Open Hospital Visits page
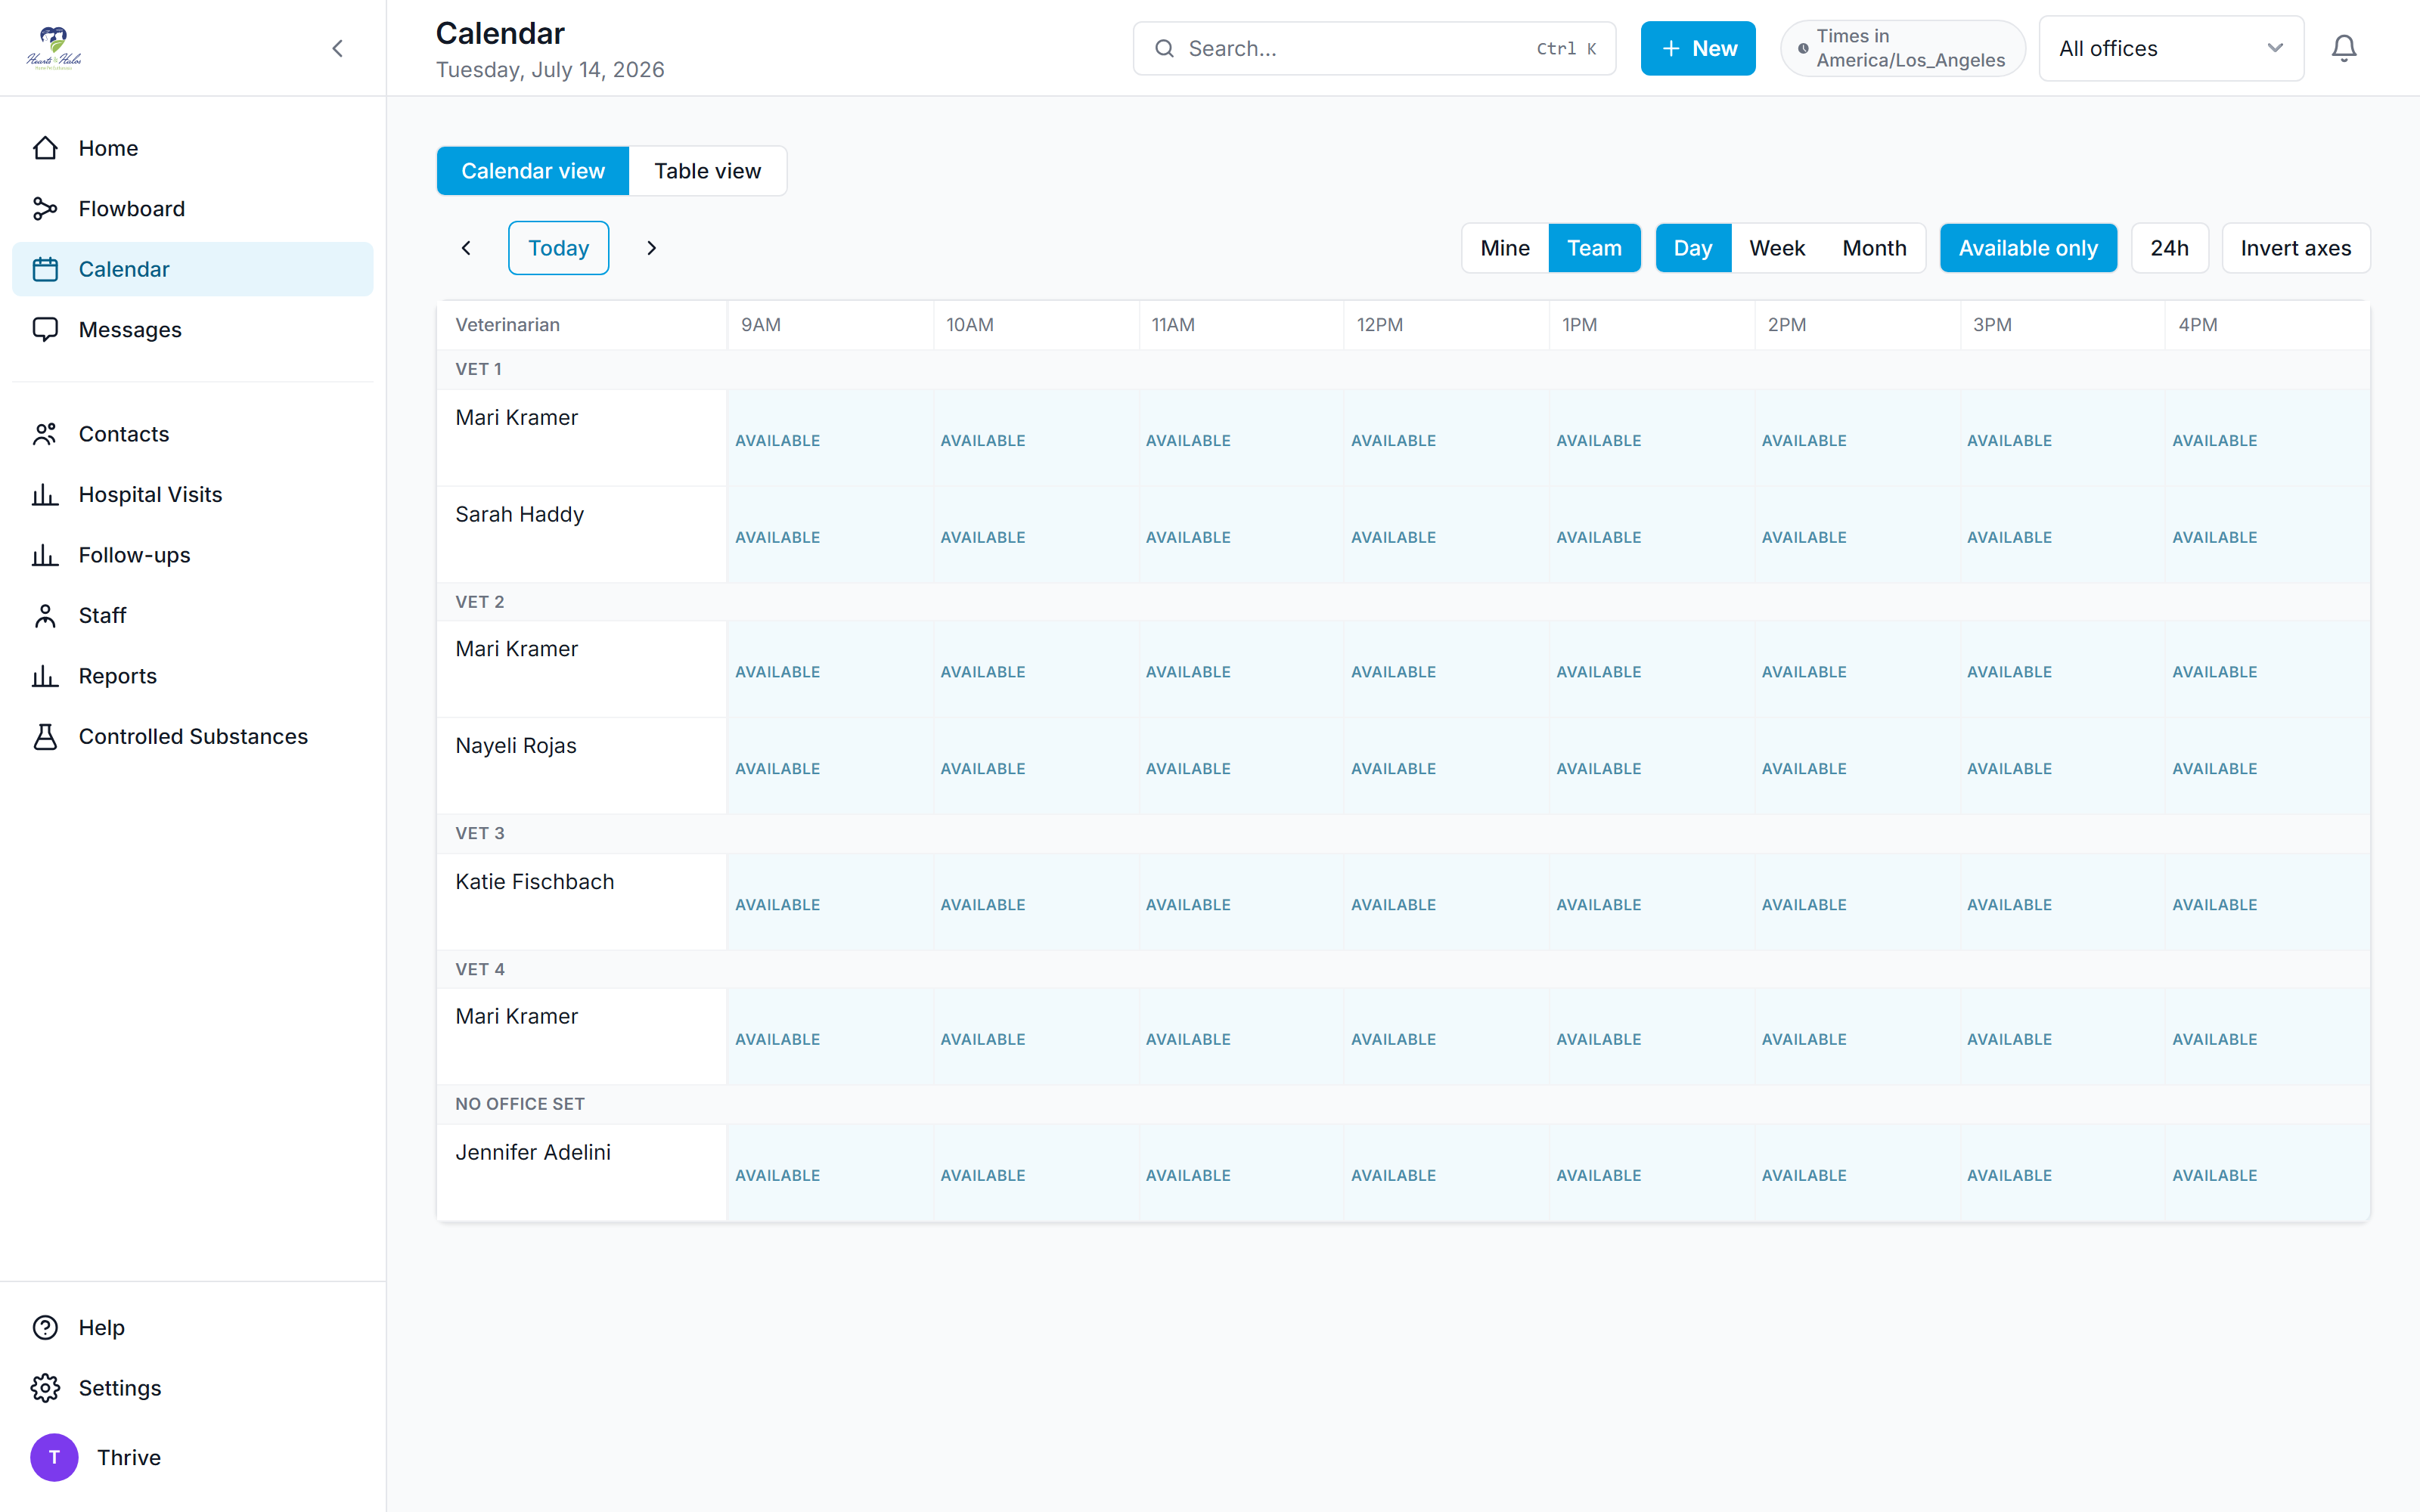This screenshot has height=1512, width=2420. click(192, 494)
